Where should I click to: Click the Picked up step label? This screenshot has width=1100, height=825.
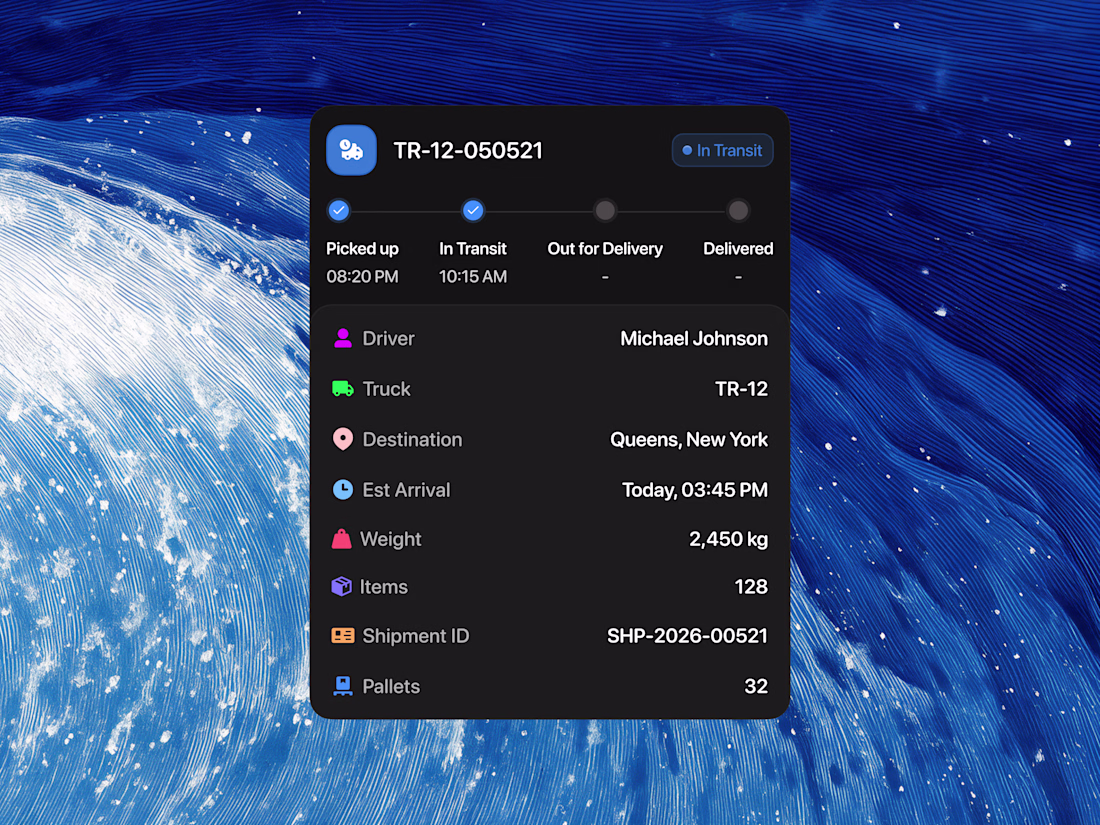(362, 249)
